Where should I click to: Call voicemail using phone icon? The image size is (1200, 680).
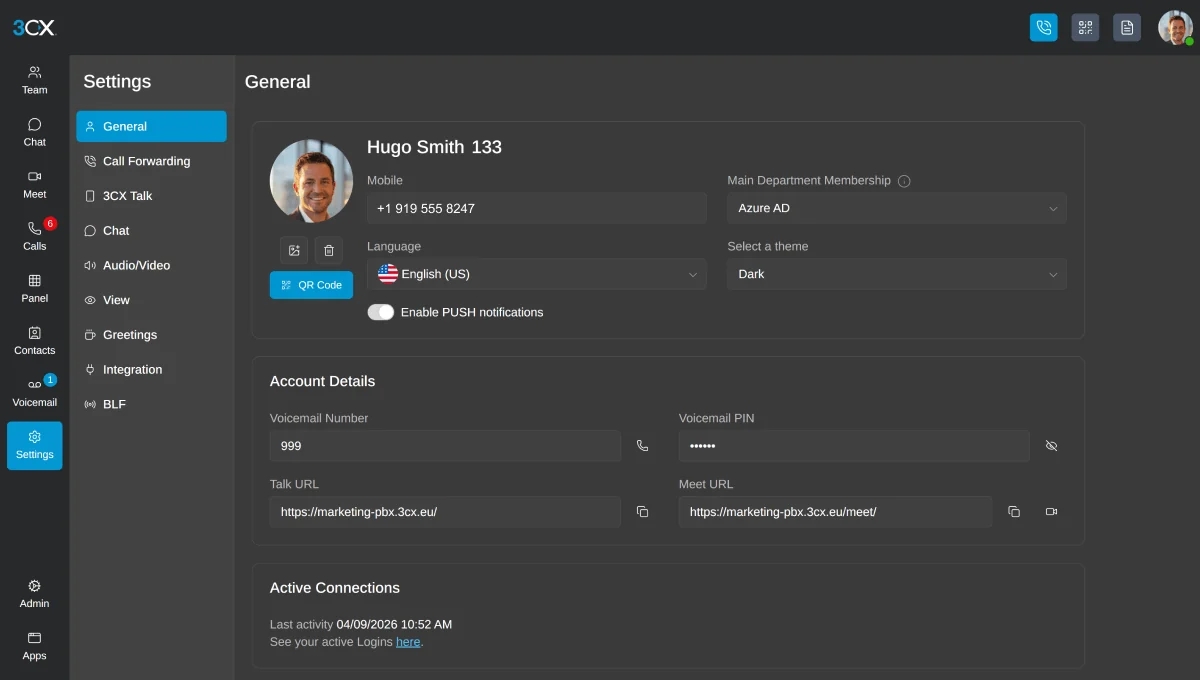pyautogui.click(x=643, y=446)
